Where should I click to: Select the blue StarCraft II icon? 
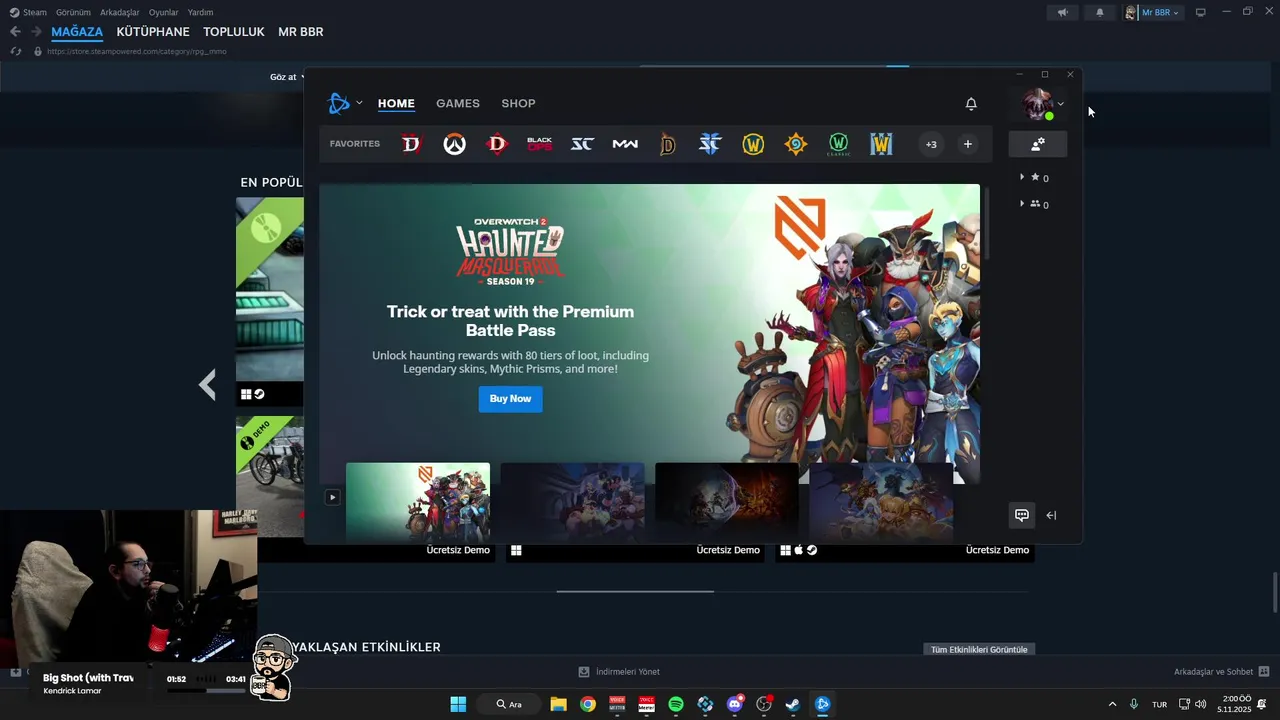pos(710,144)
